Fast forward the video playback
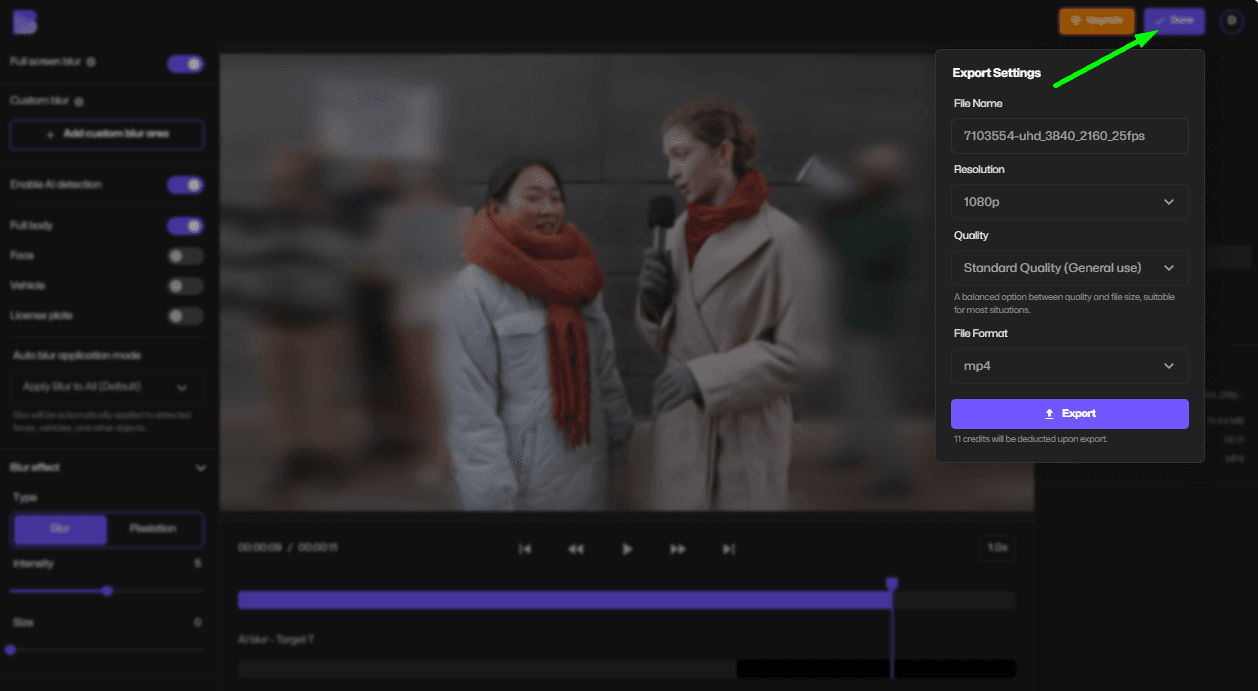The image size is (1258, 691). pyautogui.click(x=678, y=548)
